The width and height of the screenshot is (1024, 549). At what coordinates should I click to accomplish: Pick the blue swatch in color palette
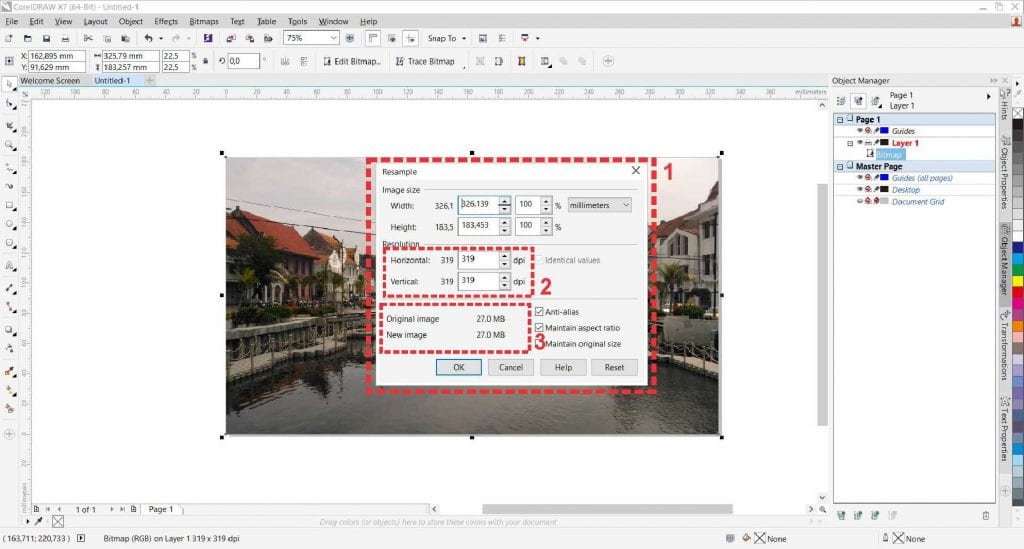coord(1017,247)
